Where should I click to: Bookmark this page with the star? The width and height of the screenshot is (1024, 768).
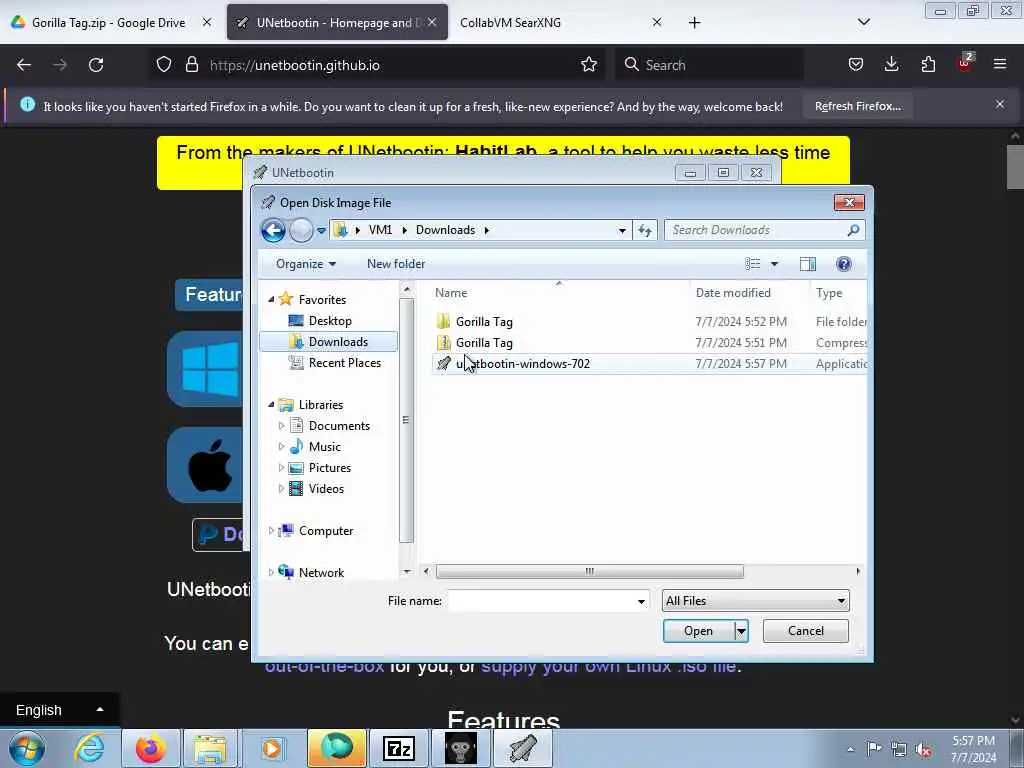click(588, 65)
